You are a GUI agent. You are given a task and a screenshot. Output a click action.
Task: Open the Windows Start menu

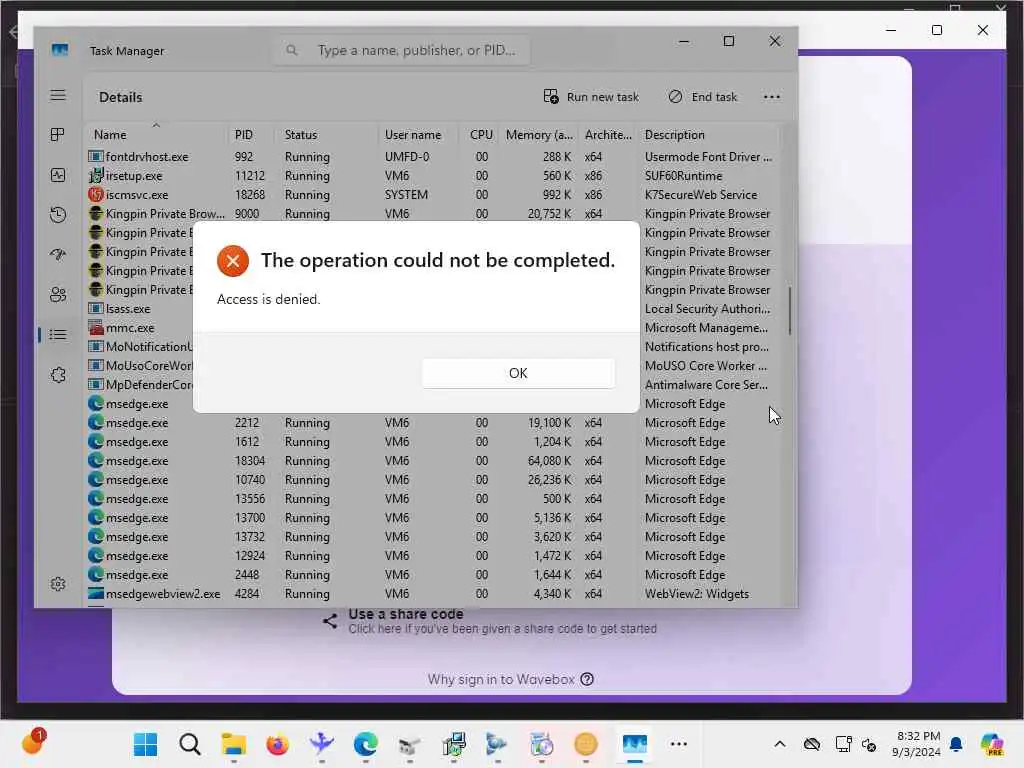(x=145, y=744)
